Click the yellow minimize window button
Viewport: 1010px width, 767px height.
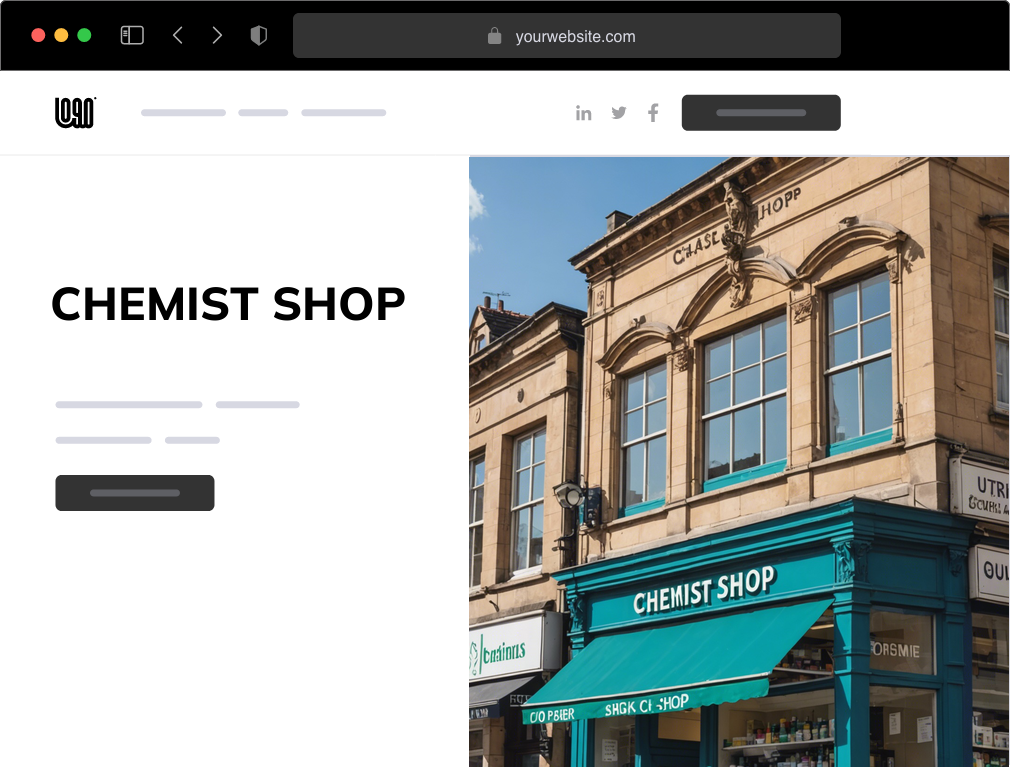pyautogui.click(x=61, y=35)
